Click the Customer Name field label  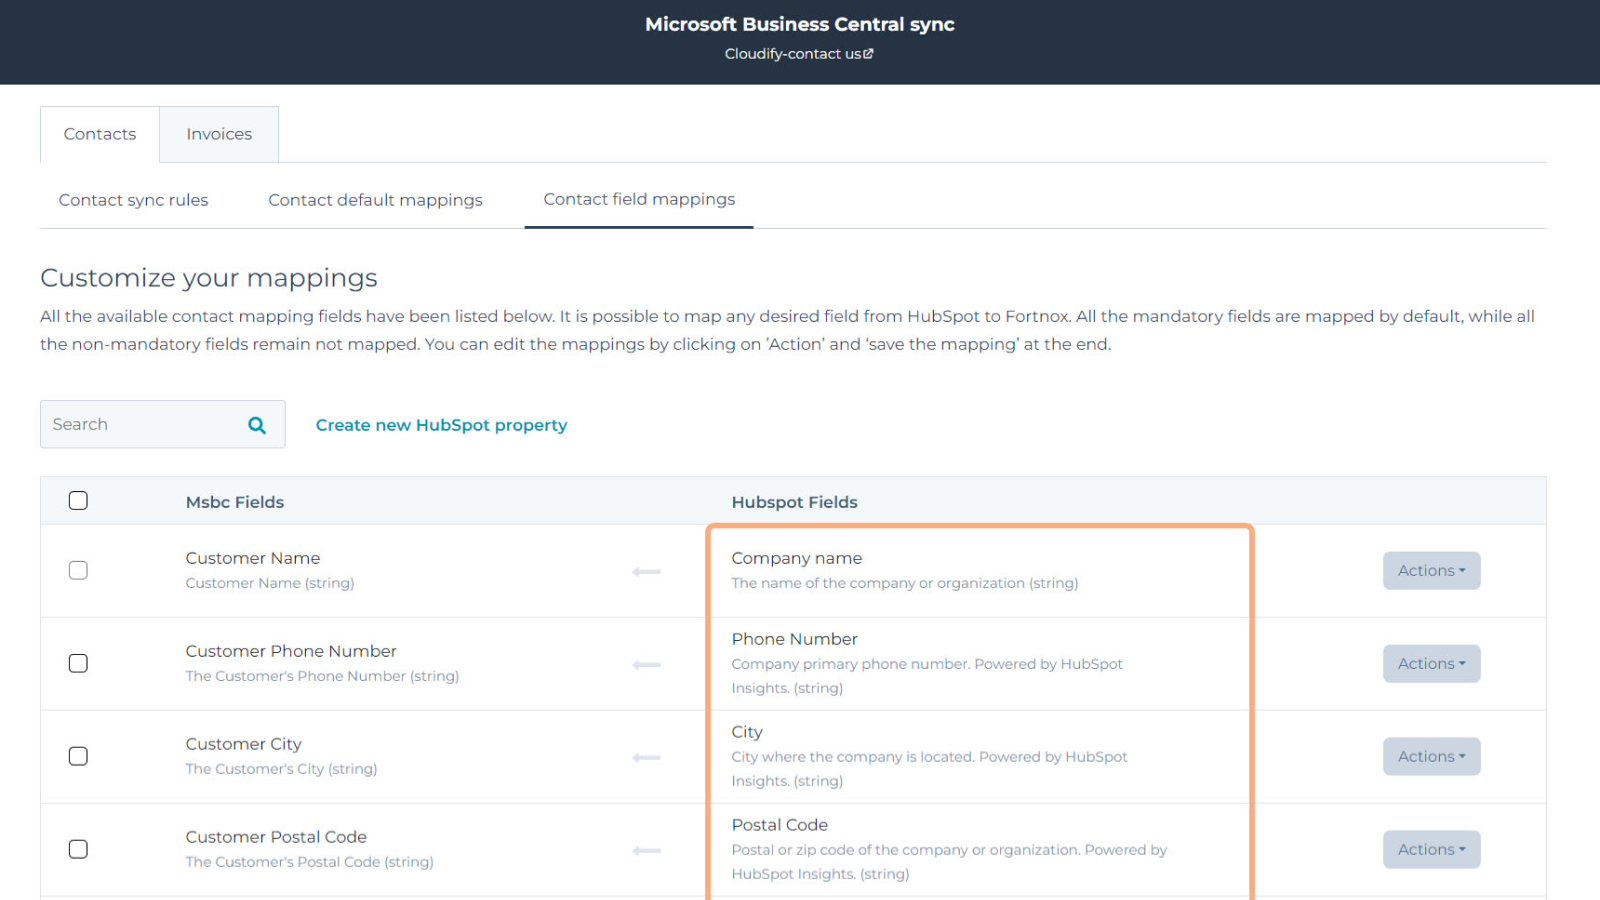(x=253, y=558)
